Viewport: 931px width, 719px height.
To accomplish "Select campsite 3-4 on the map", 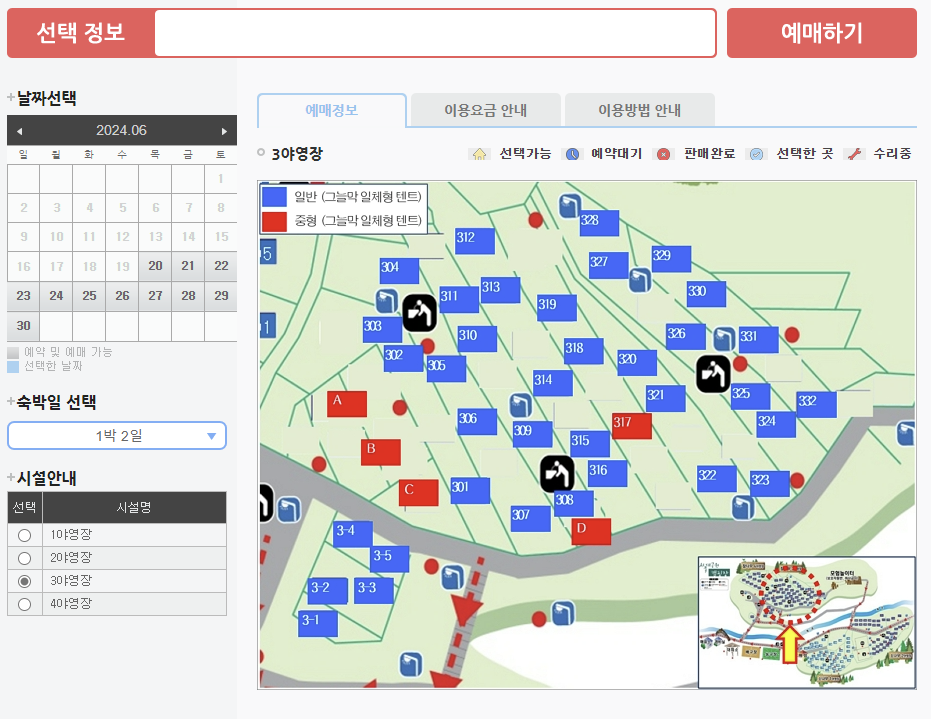I will click(353, 534).
